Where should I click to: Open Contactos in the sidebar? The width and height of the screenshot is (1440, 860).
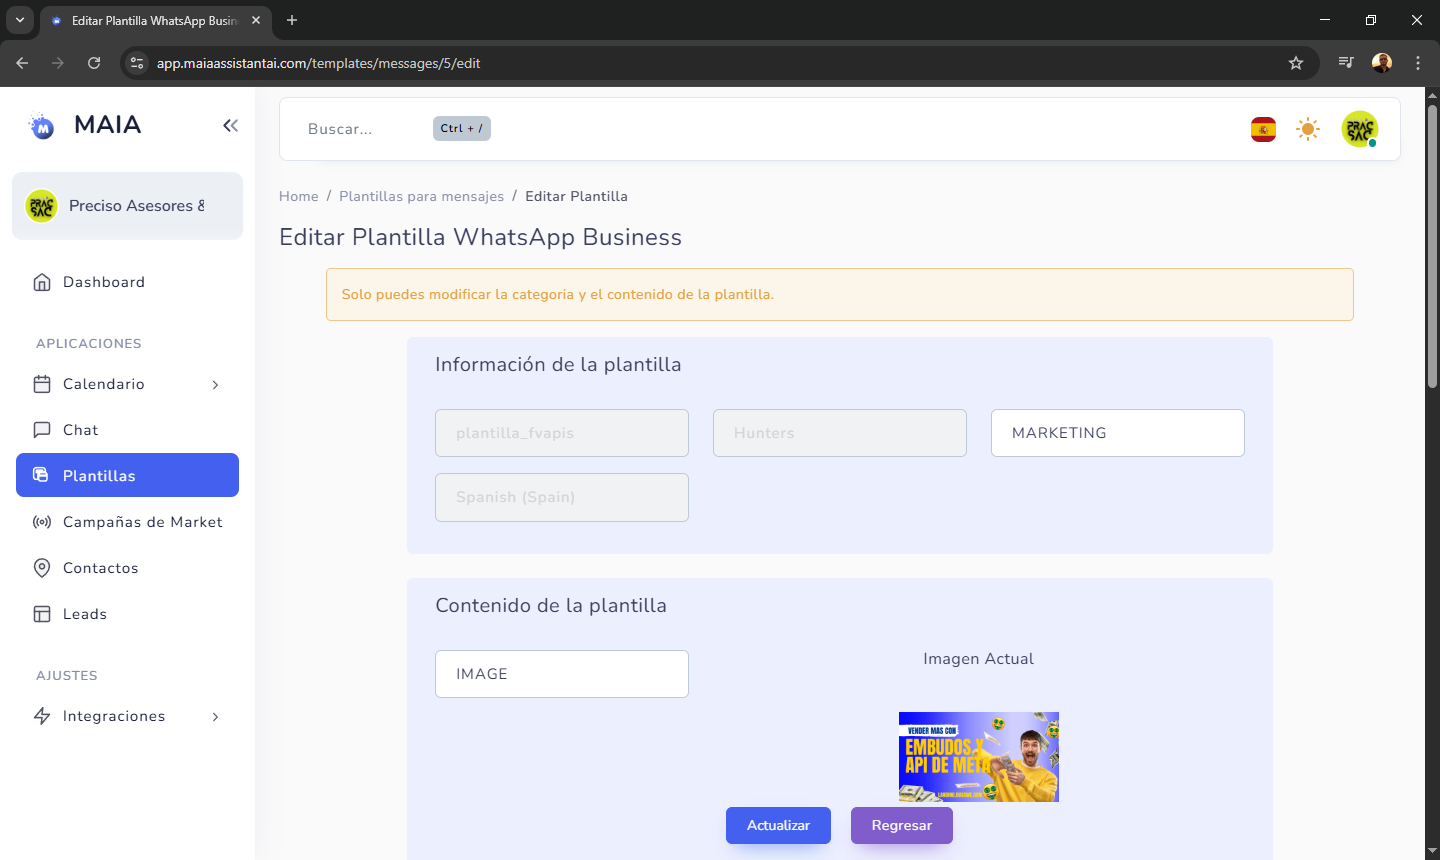tap(100, 568)
